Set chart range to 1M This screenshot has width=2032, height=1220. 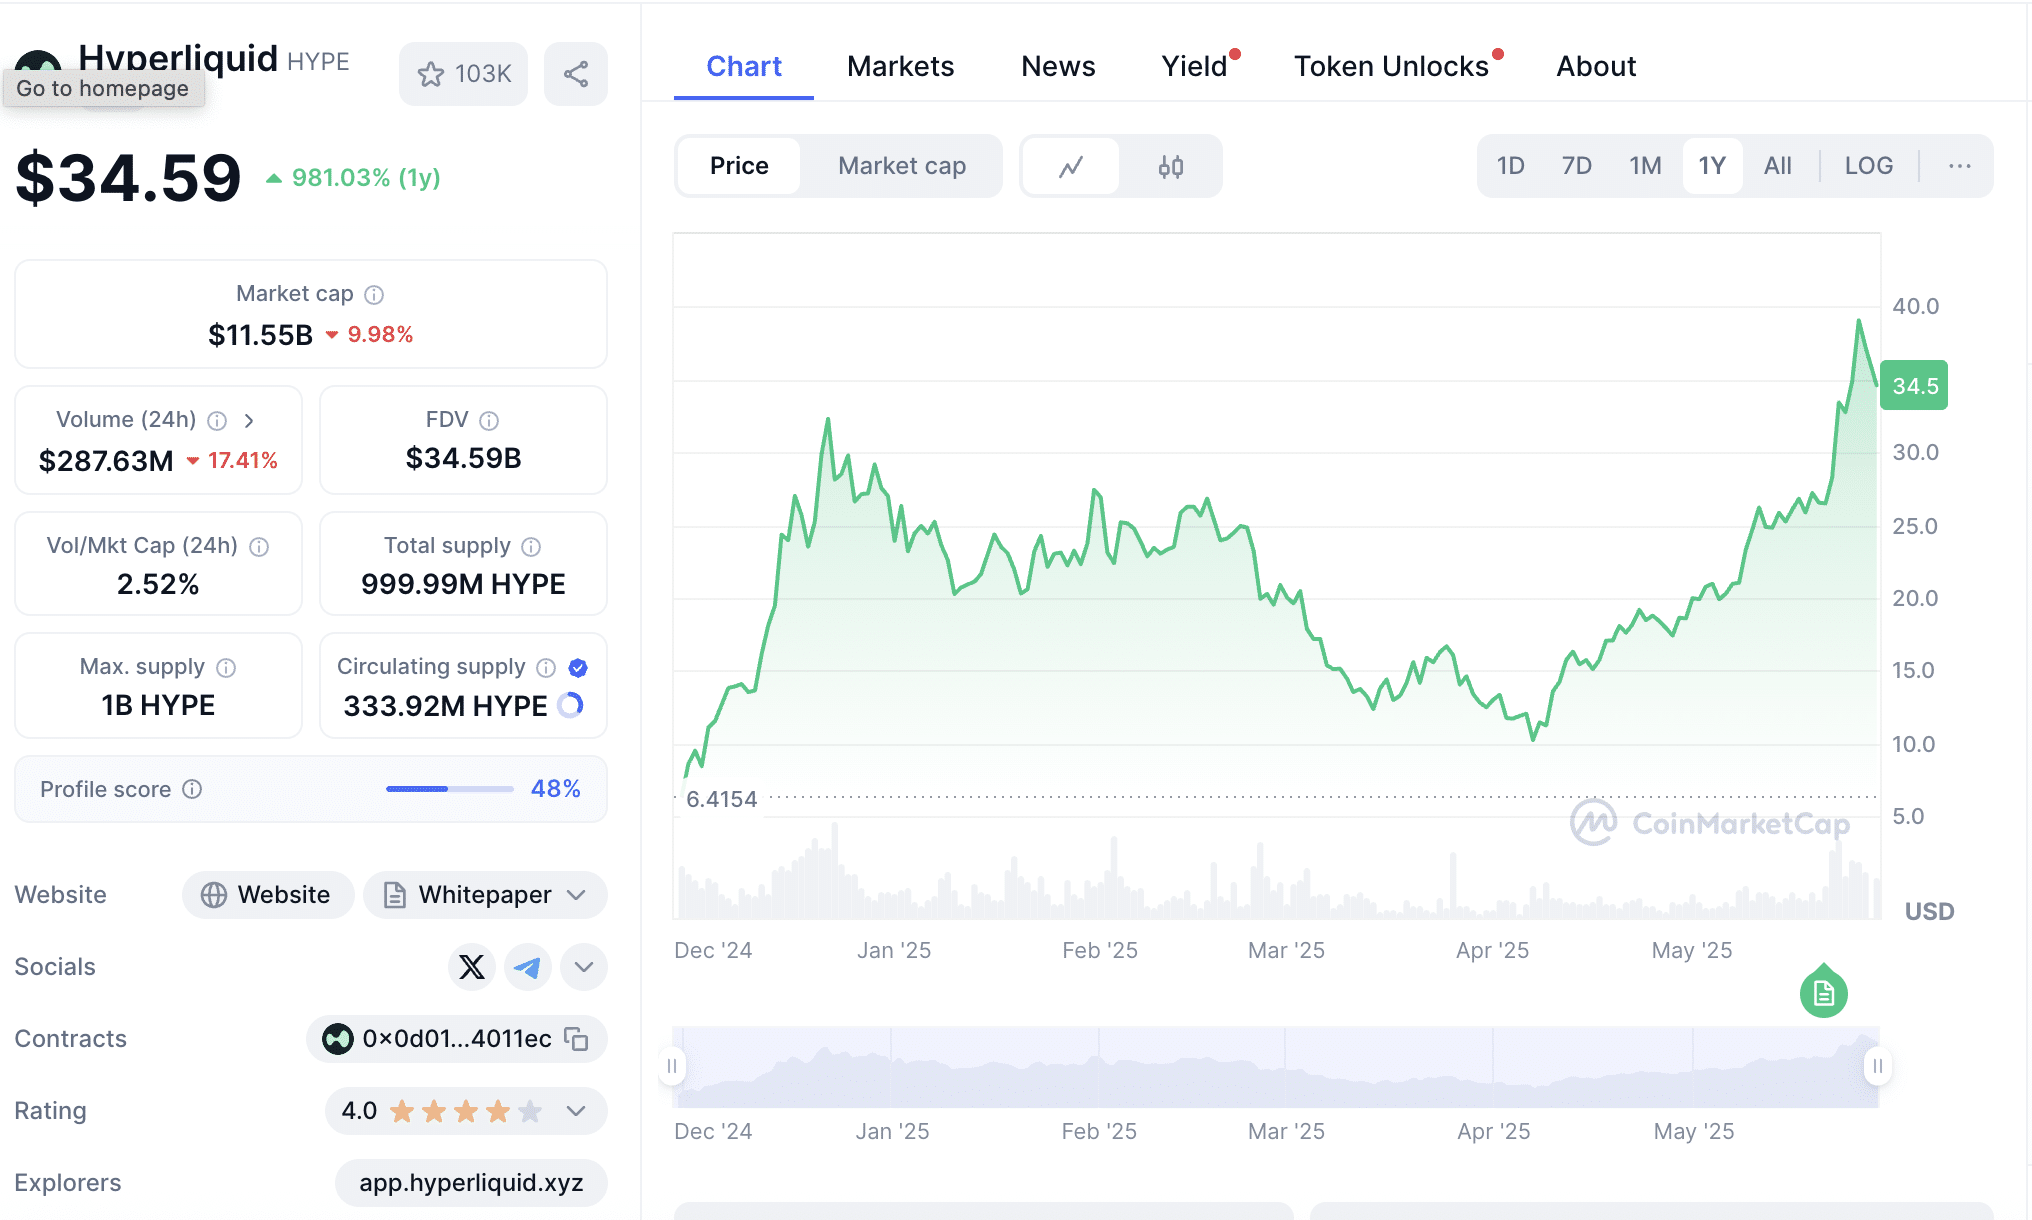click(1645, 166)
